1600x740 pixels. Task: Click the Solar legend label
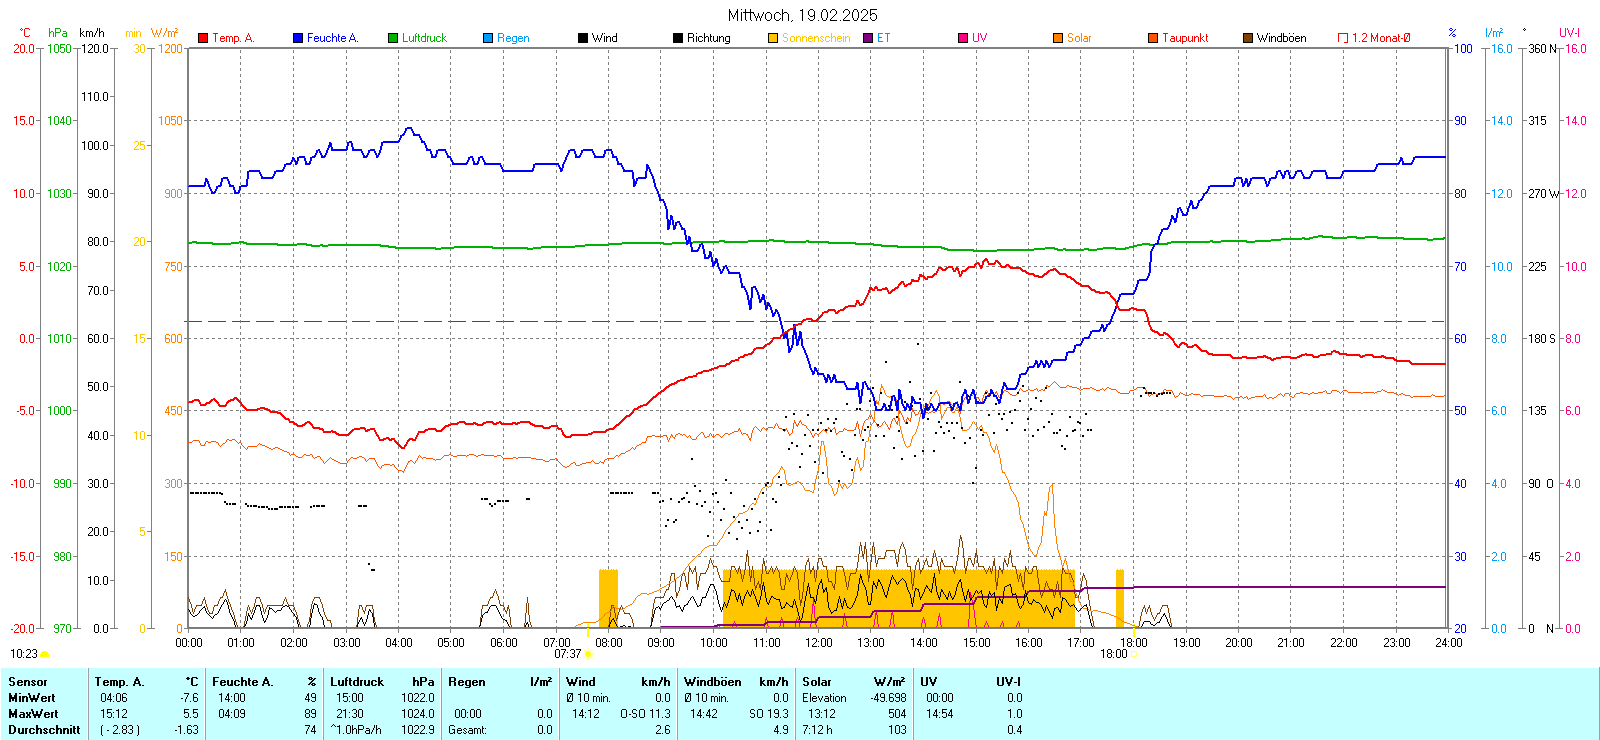coord(1079,38)
